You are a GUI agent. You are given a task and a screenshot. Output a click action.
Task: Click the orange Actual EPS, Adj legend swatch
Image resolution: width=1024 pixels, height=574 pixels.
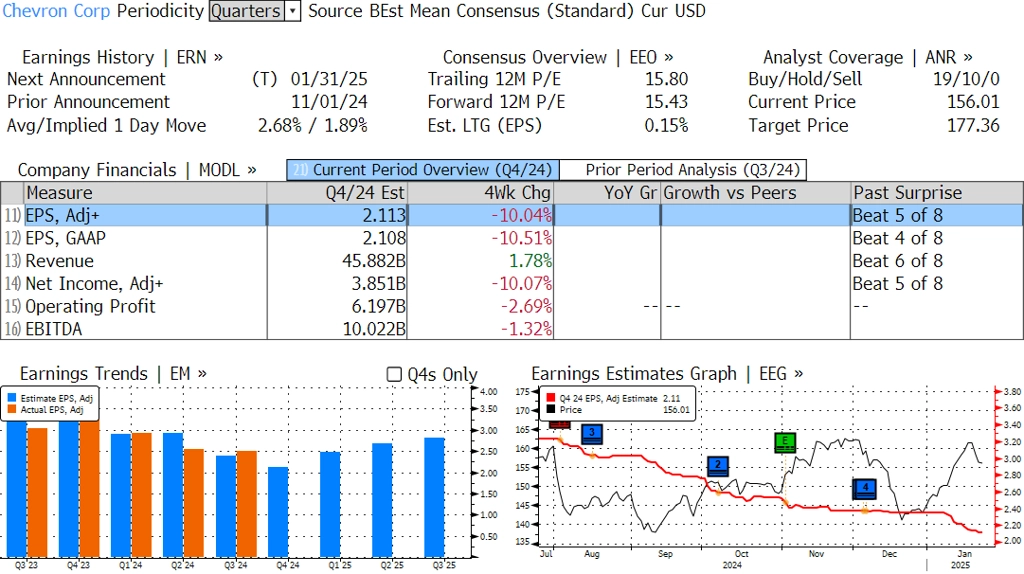pyautogui.click(x=12, y=410)
